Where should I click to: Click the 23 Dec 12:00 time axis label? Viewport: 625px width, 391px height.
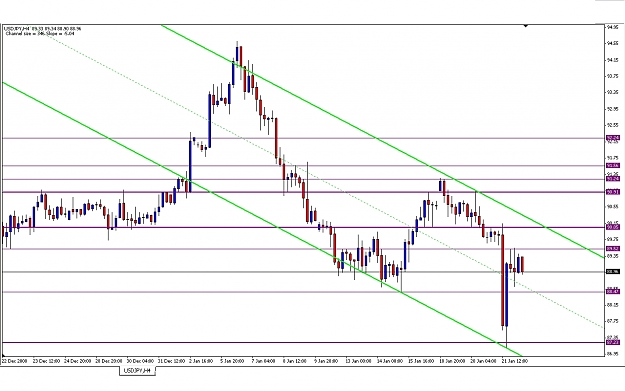tap(46, 361)
